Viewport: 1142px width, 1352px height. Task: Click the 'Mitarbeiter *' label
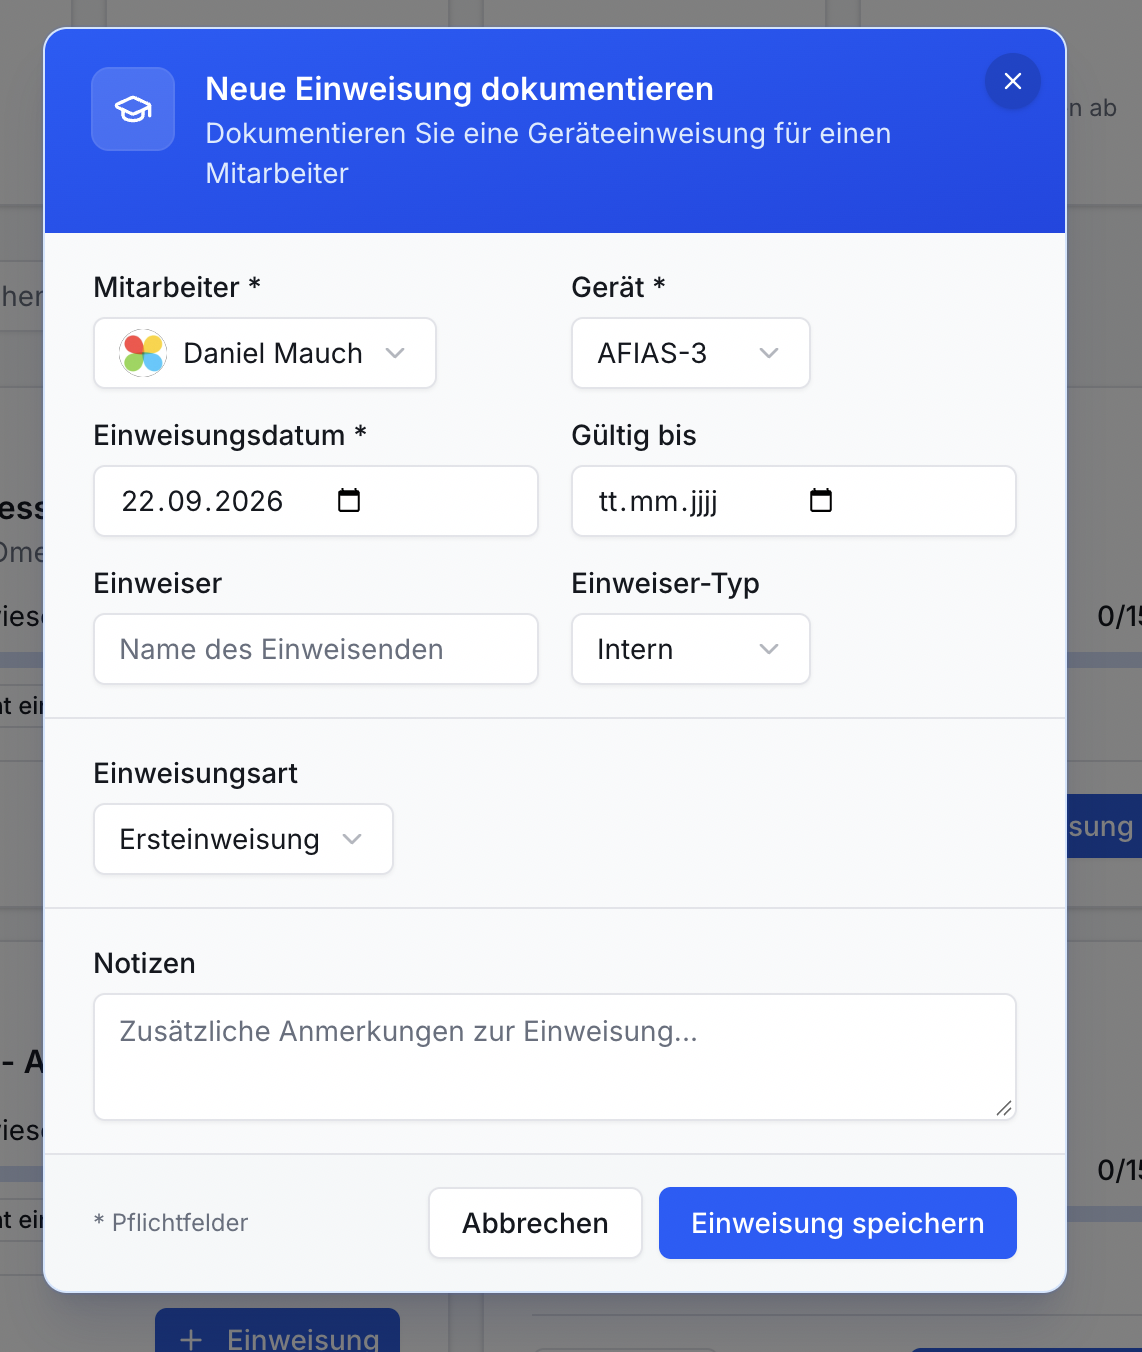pyautogui.click(x=177, y=287)
